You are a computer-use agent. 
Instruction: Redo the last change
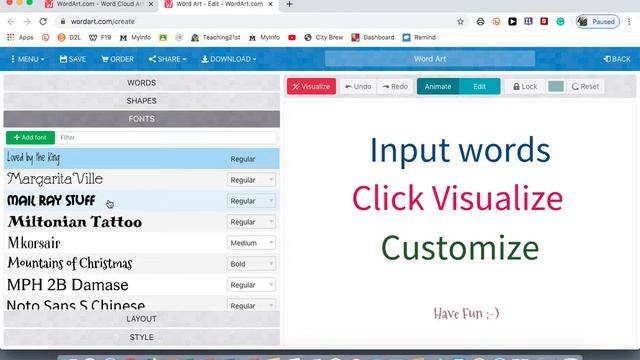395,87
